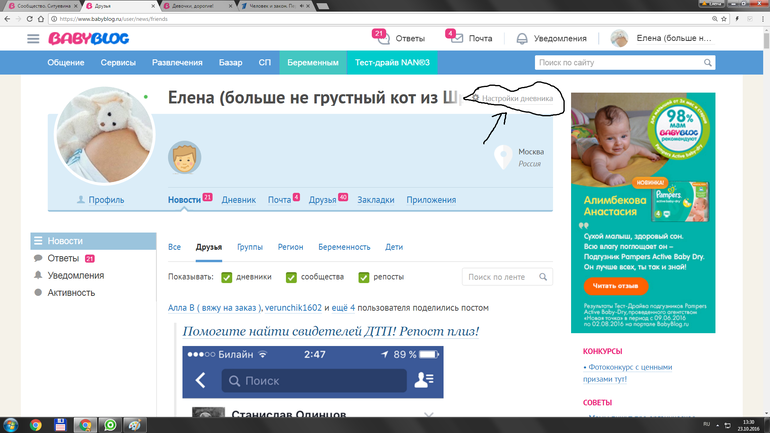Screen dimensions: 770x433
Task: Open Почта envelope icon in the header
Action: (455, 39)
